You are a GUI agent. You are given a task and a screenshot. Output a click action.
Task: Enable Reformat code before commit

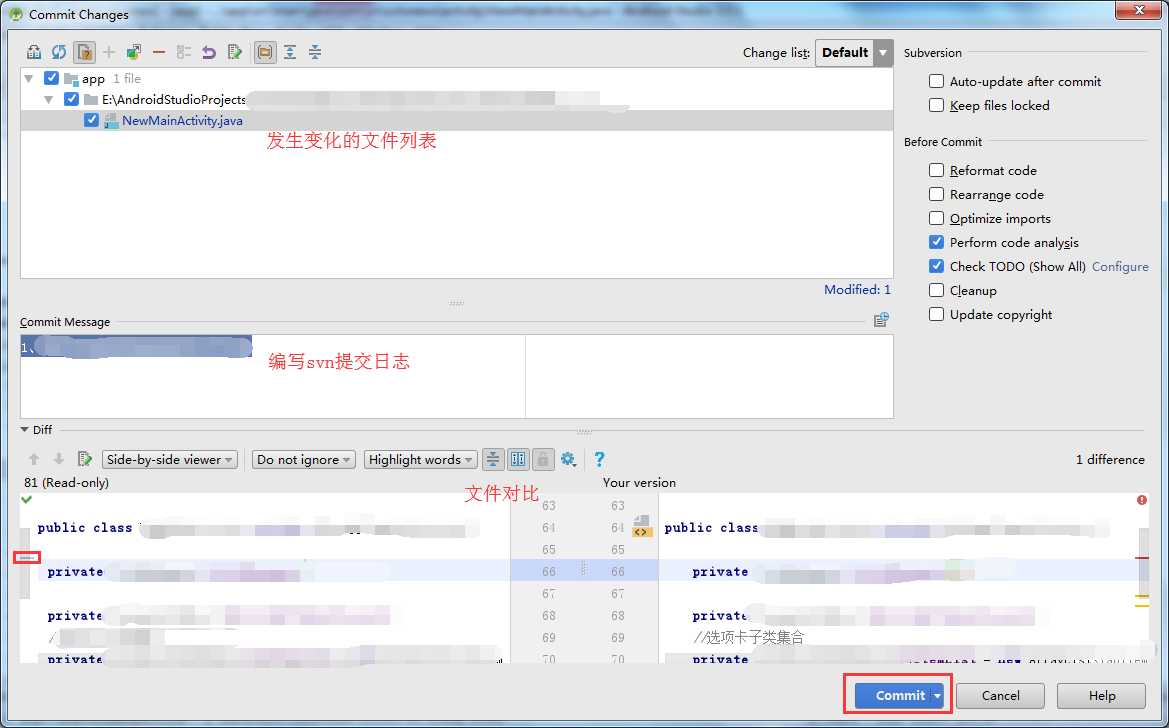(936, 170)
